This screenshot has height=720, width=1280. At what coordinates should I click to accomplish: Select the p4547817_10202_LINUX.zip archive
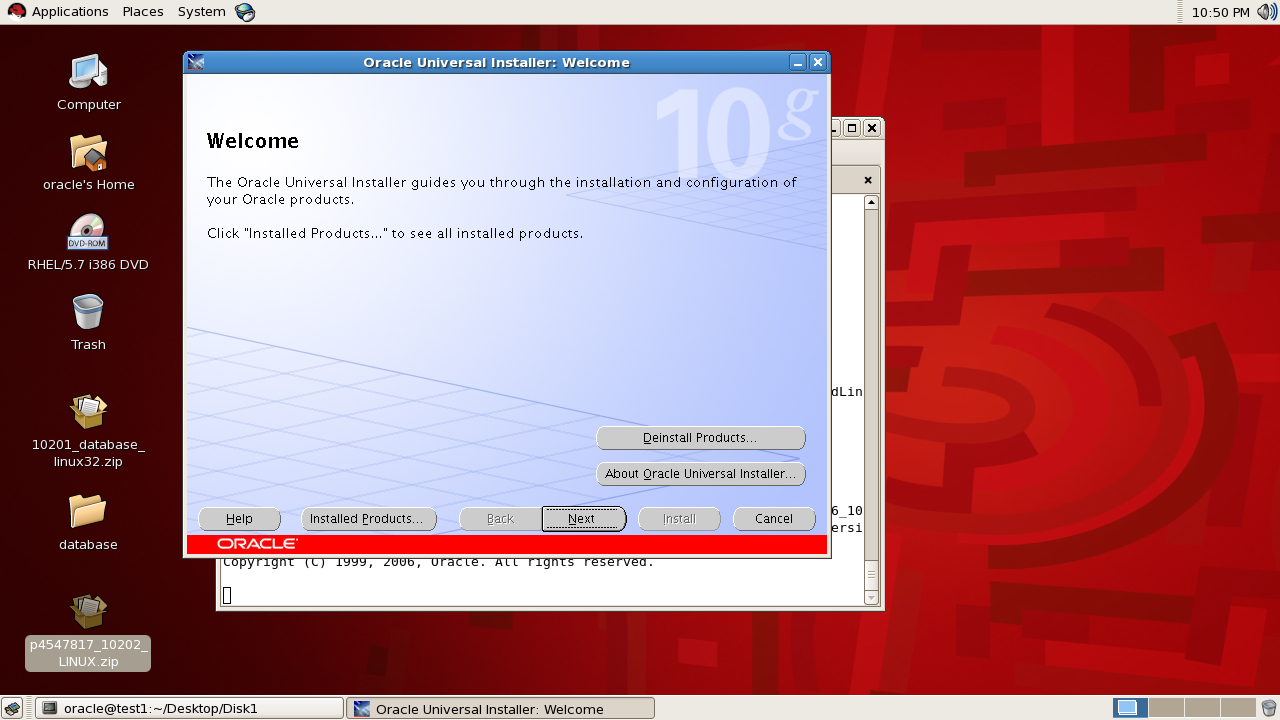[x=88, y=612]
